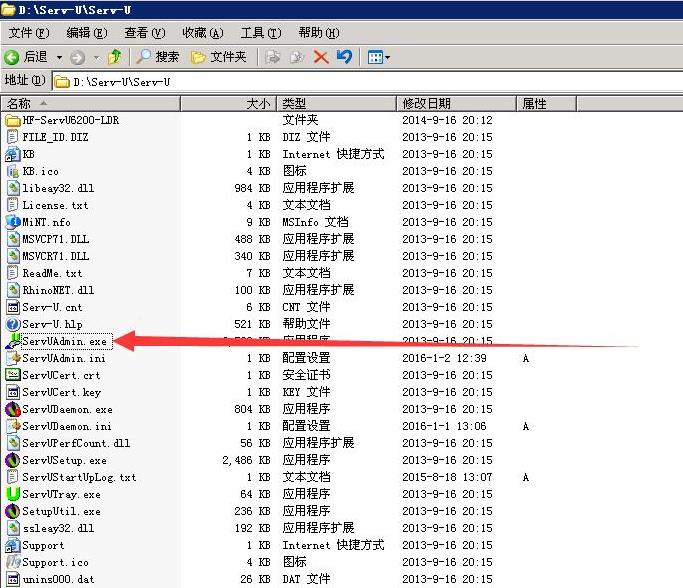The image size is (683, 588).
Task: Select the Serv-U.hlp help file icon
Action: tap(13, 324)
